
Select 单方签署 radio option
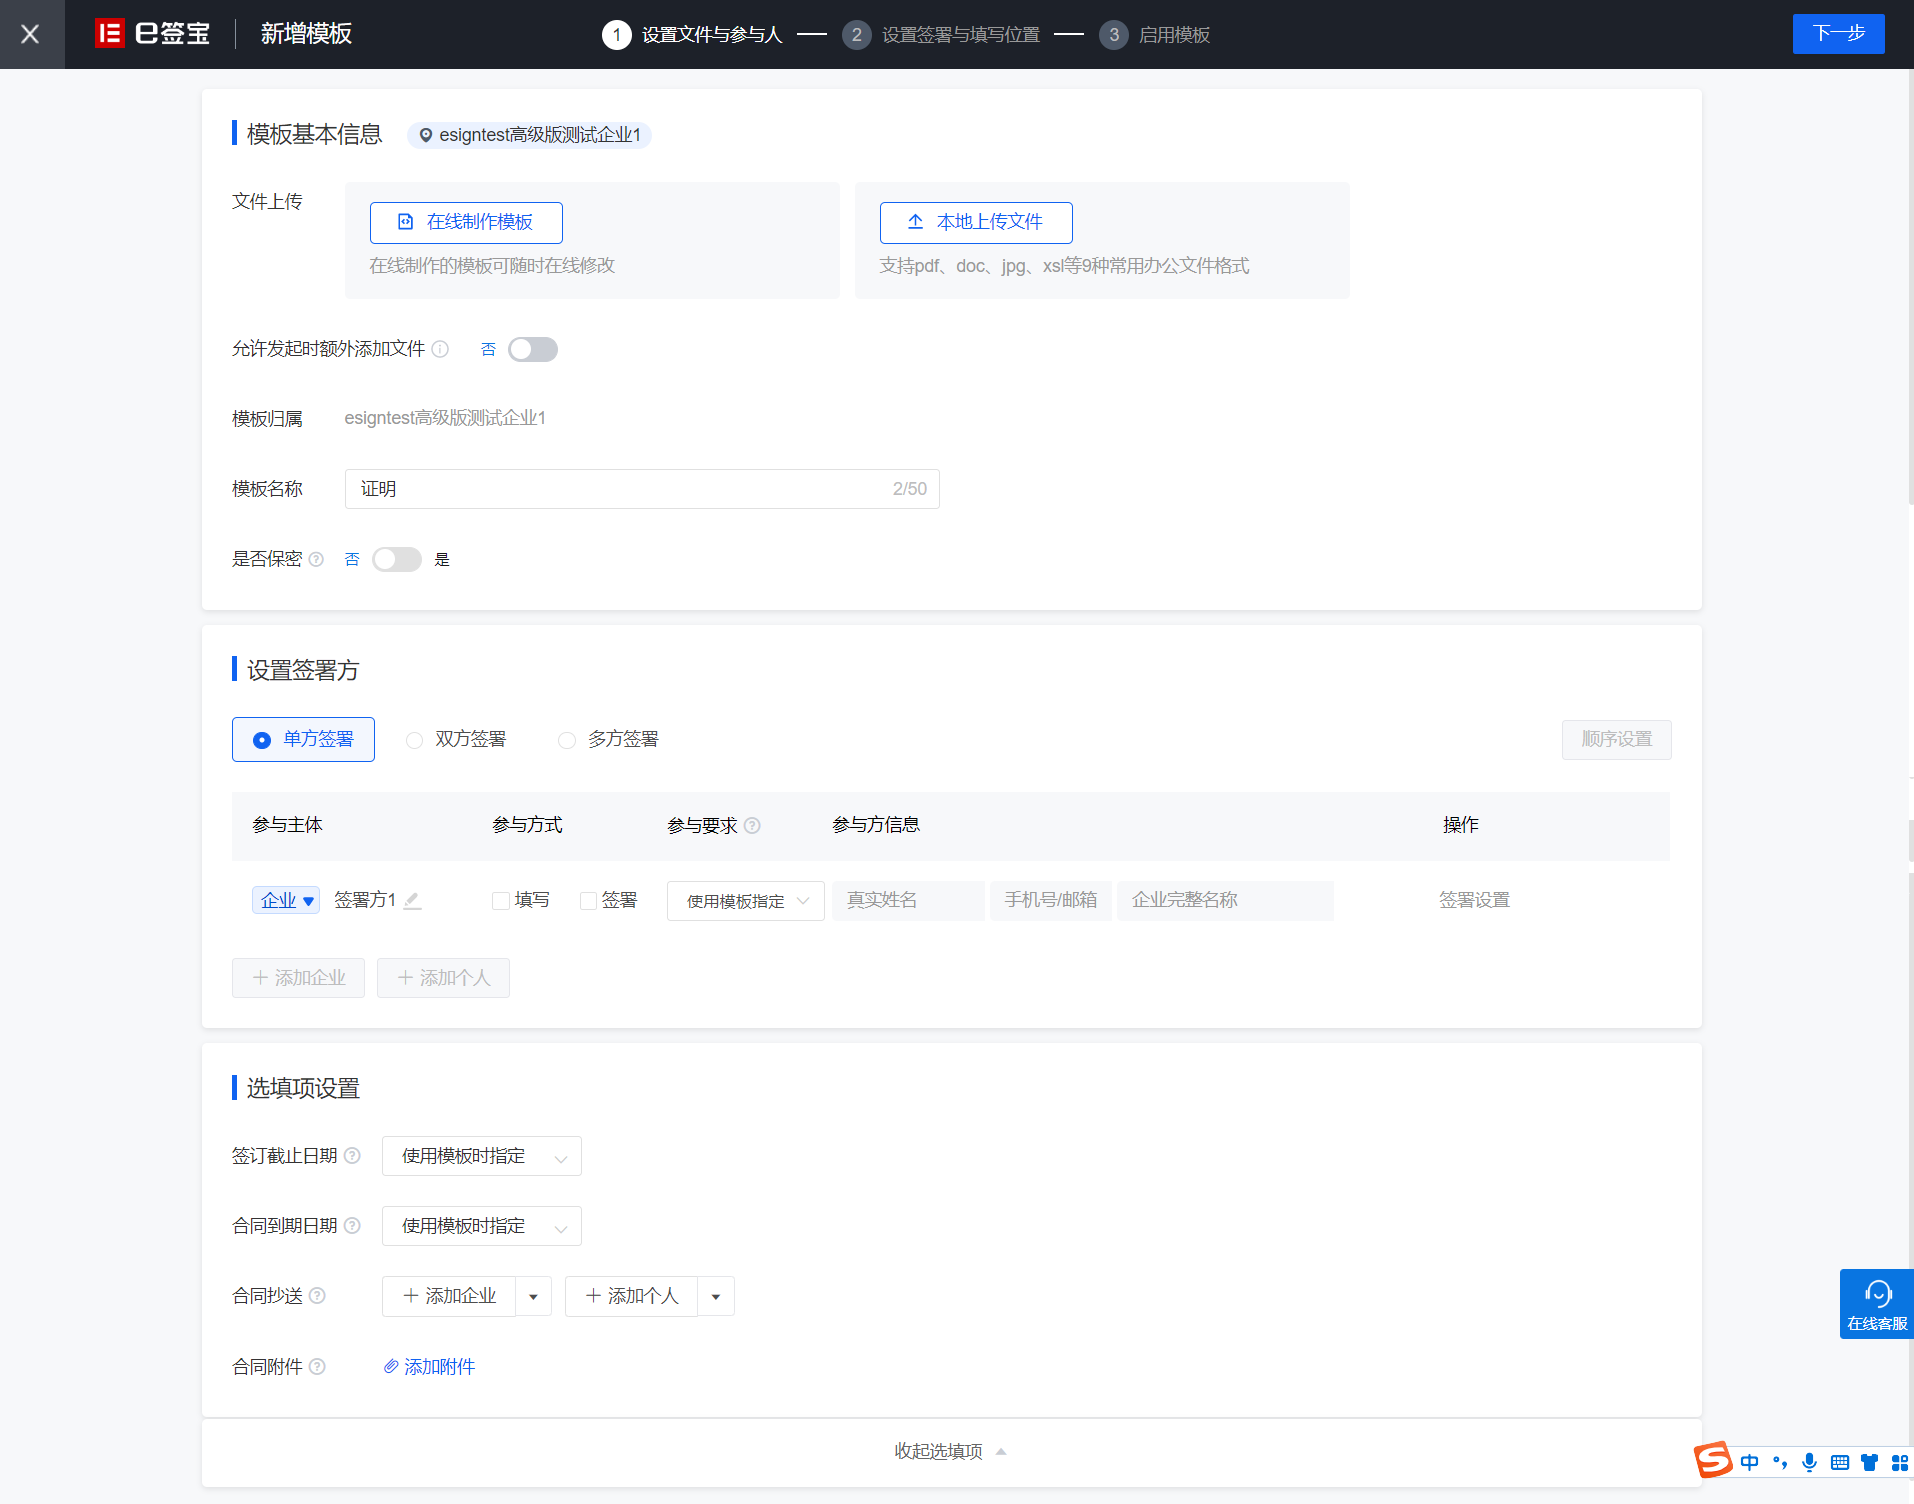click(x=303, y=739)
